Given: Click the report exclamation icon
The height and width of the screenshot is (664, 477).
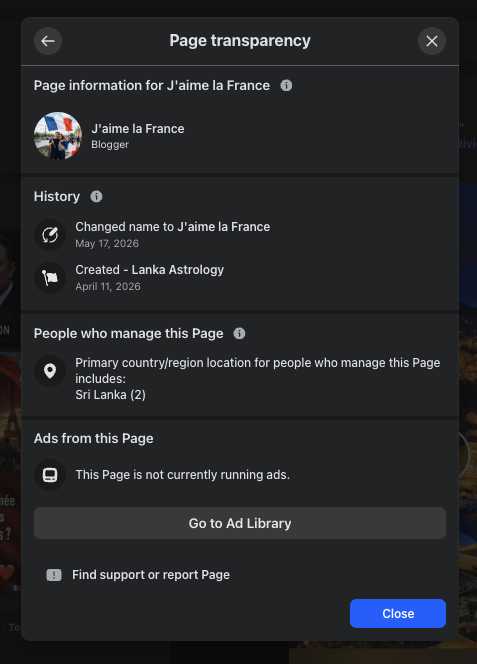Looking at the screenshot, I should (54, 575).
